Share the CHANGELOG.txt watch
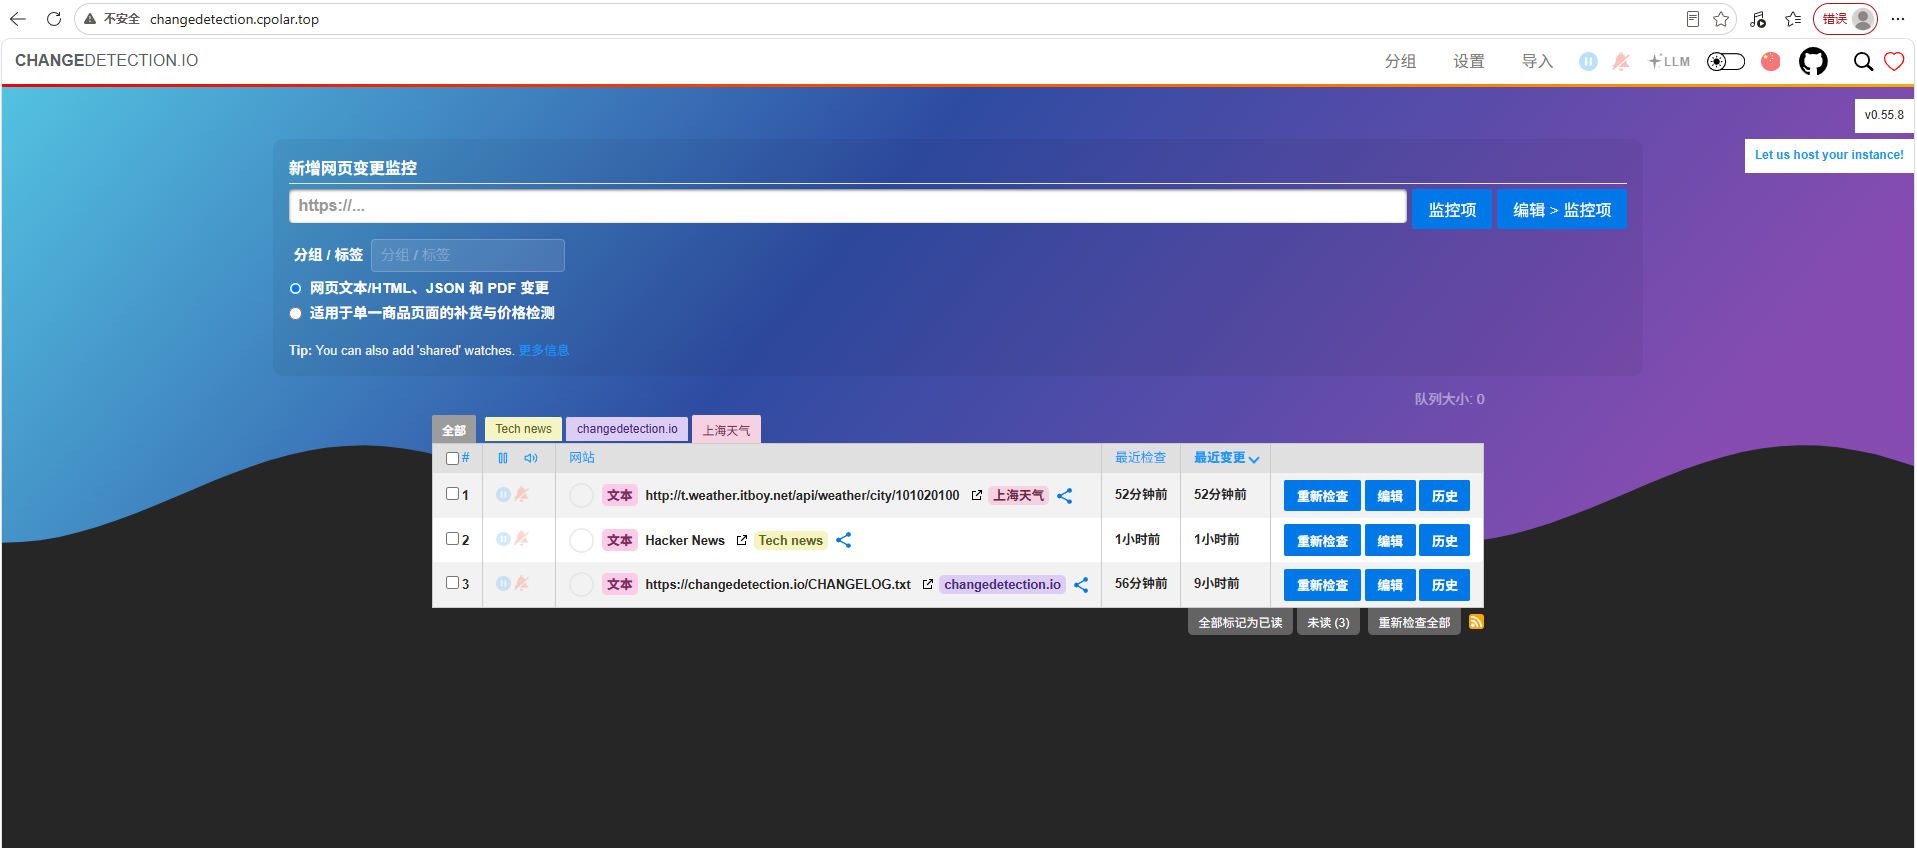The height and width of the screenshot is (848, 1917). tap(1081, 584)
